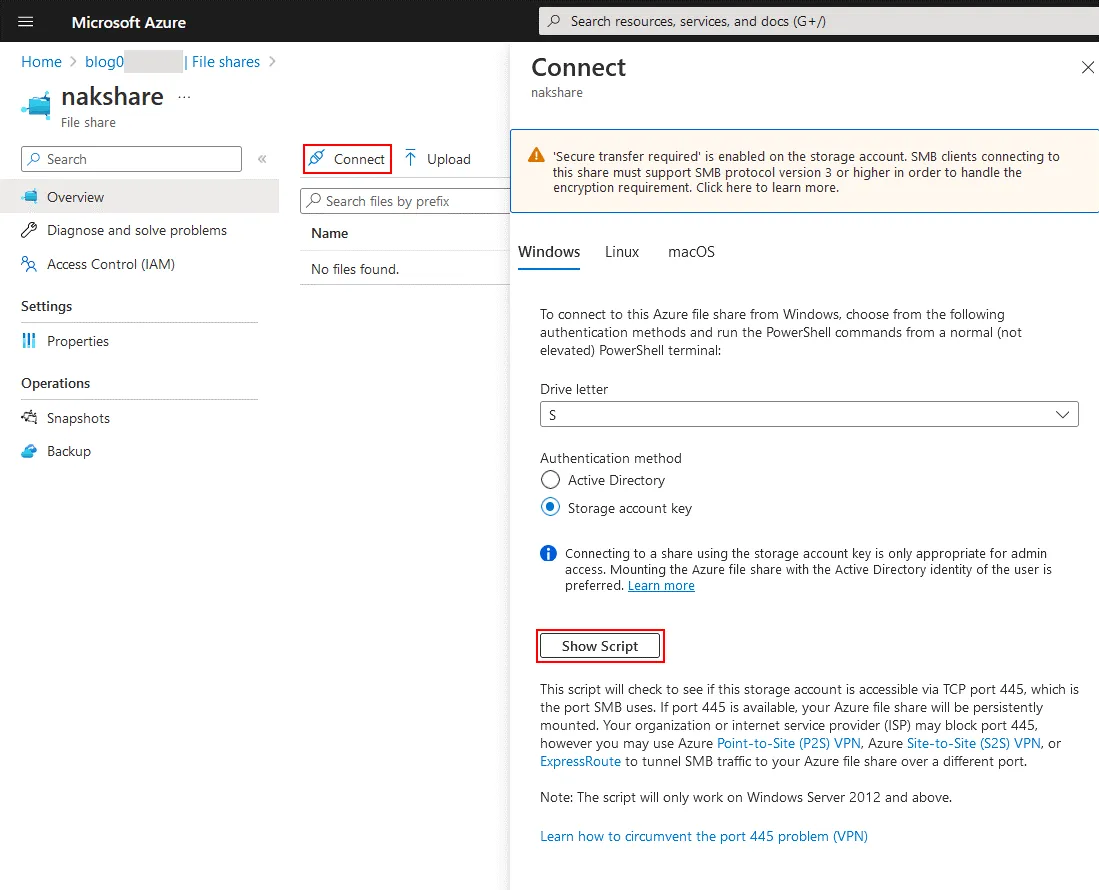The height and width of the screenshot is (890, 1099).
Task: Go to File shares breadcrumb
Action: tap(225, 62)
